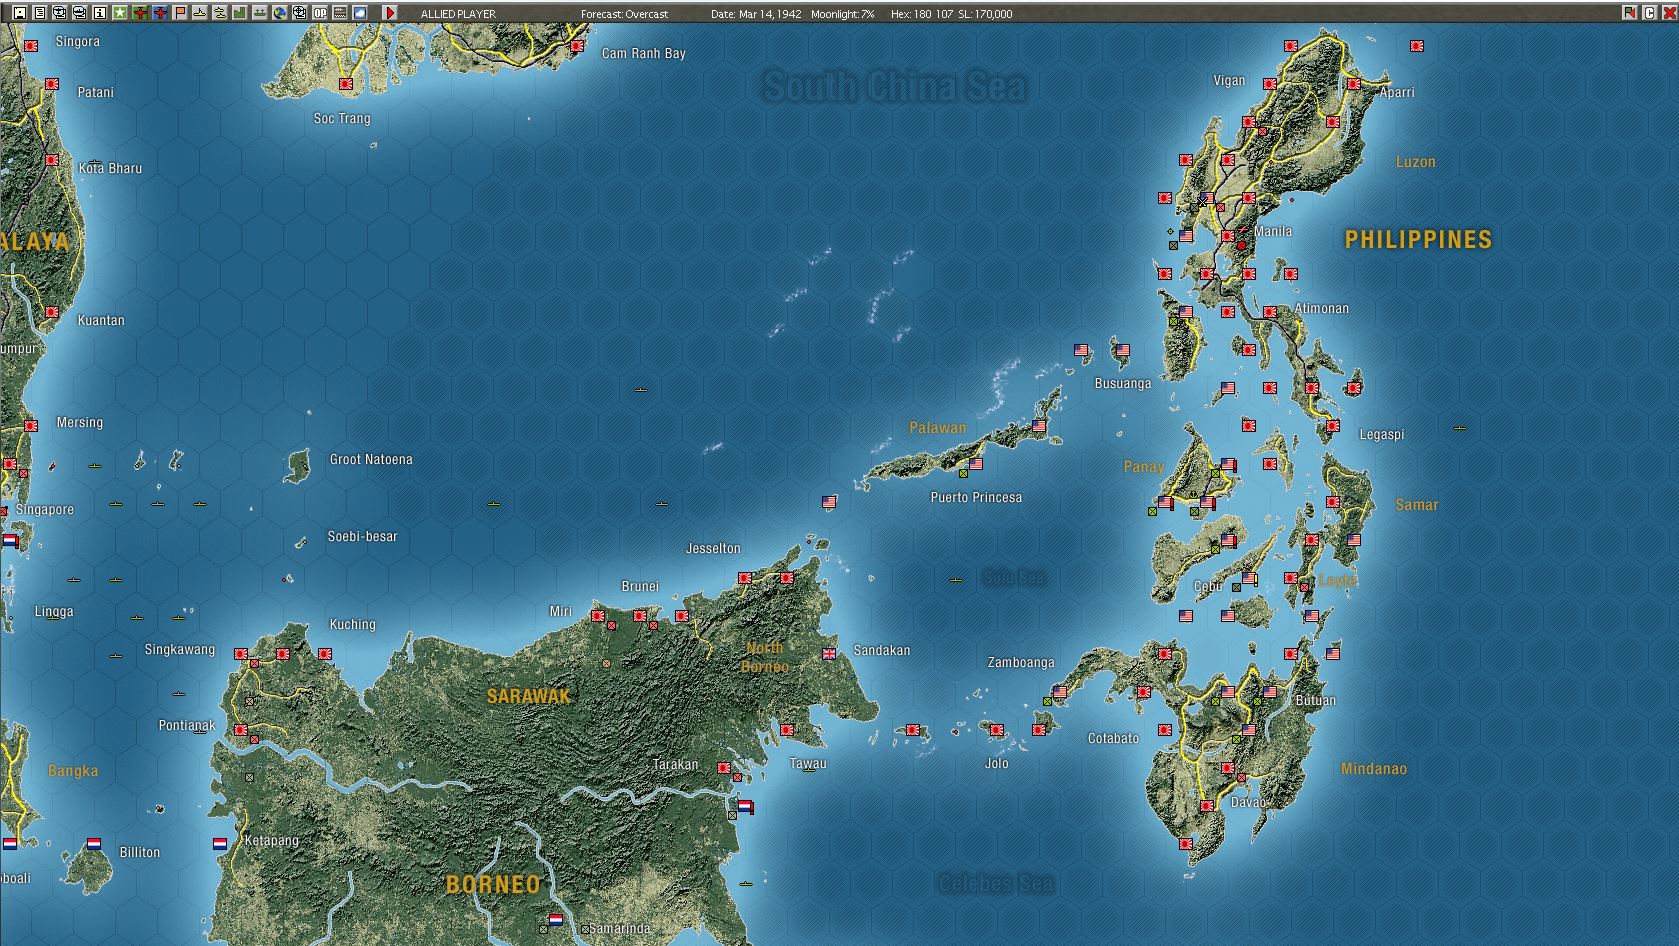Click the C icon in top-right corner

tap(1649, 13)
